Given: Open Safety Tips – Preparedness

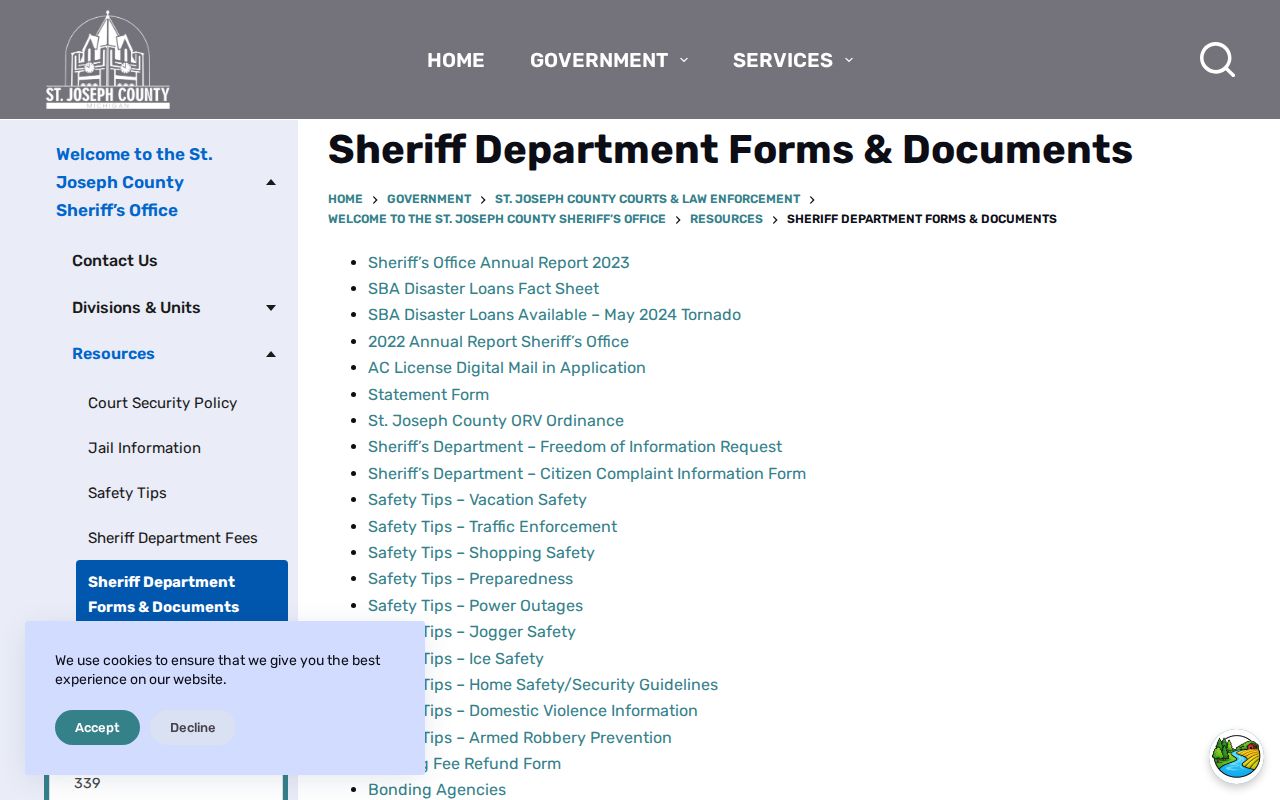Looking at the screenshot, I should 470,578.
